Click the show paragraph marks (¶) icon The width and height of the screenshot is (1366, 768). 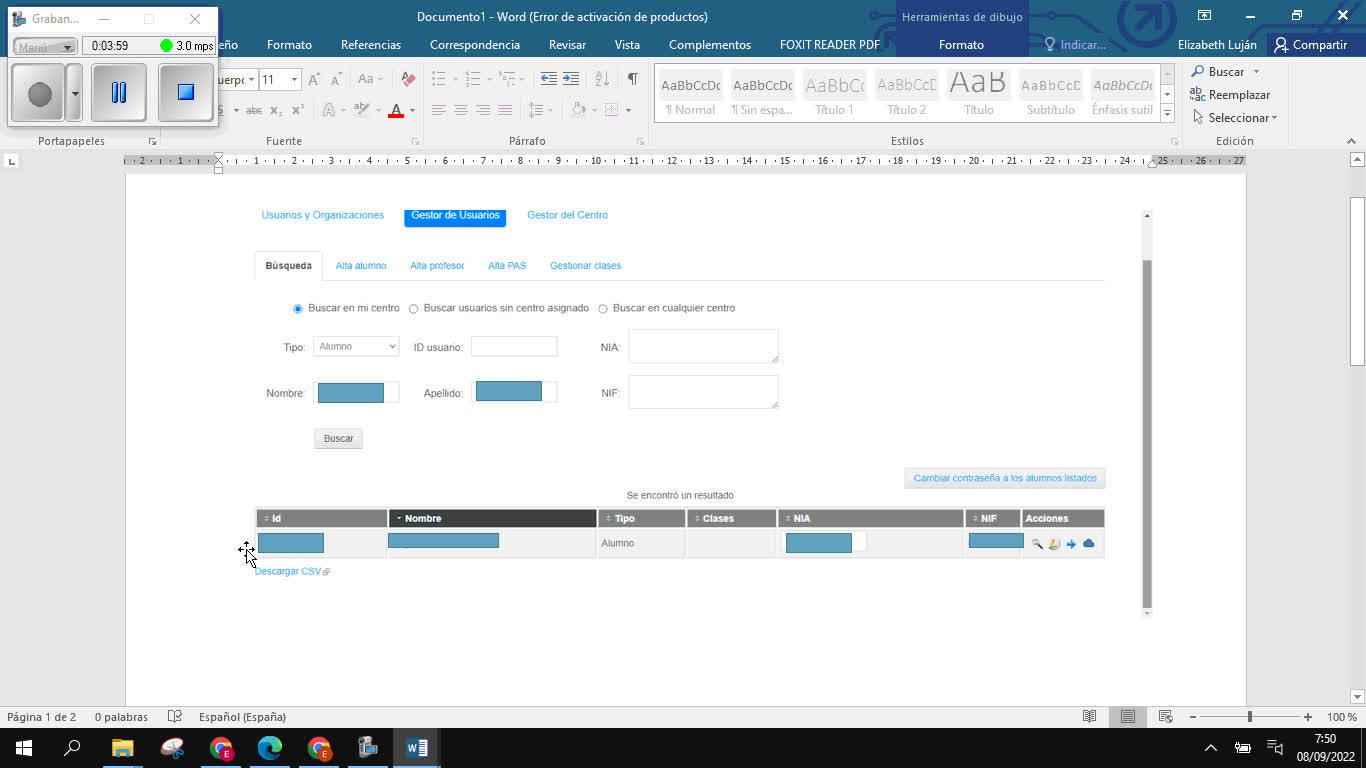(x=632, y=79)
